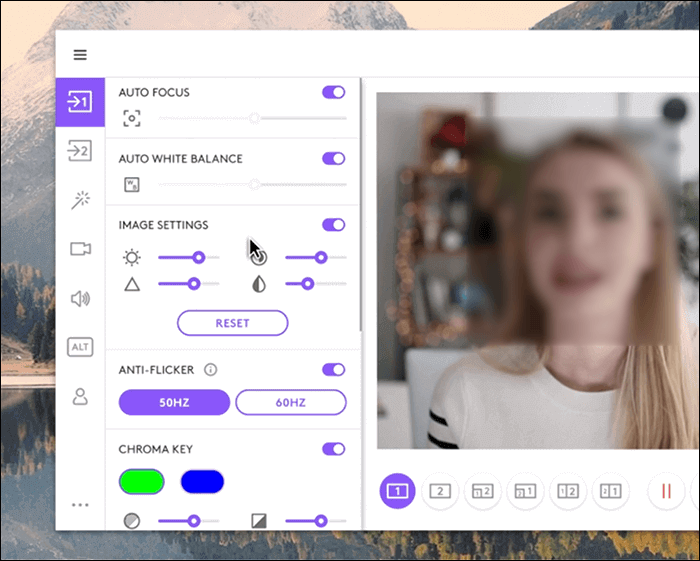Open the hamburger menu
The width and height of the screenshot is (700, 561).
point(80,55)
